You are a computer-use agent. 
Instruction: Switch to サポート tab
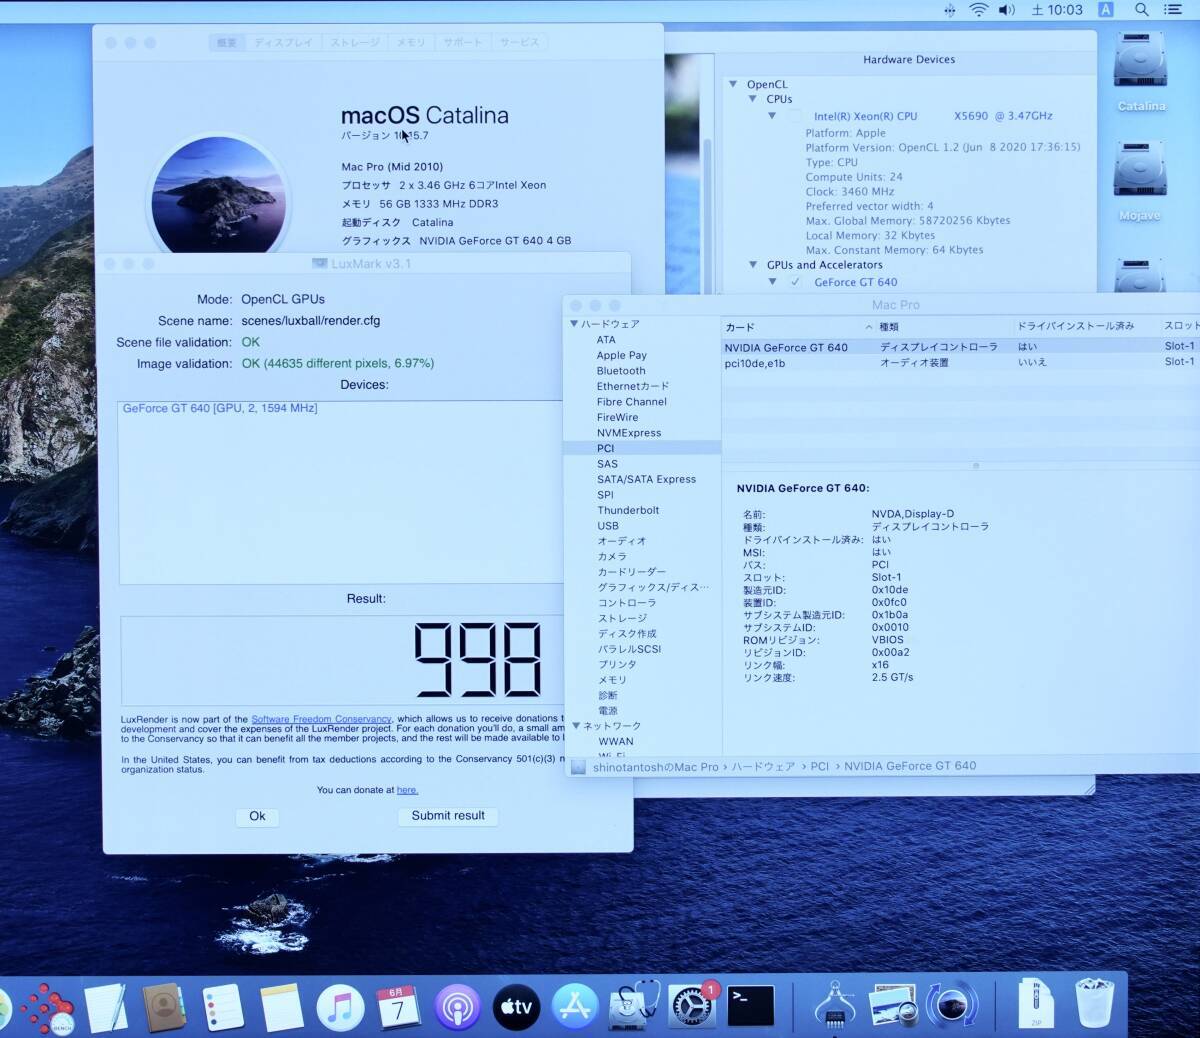tap(462, 42)
